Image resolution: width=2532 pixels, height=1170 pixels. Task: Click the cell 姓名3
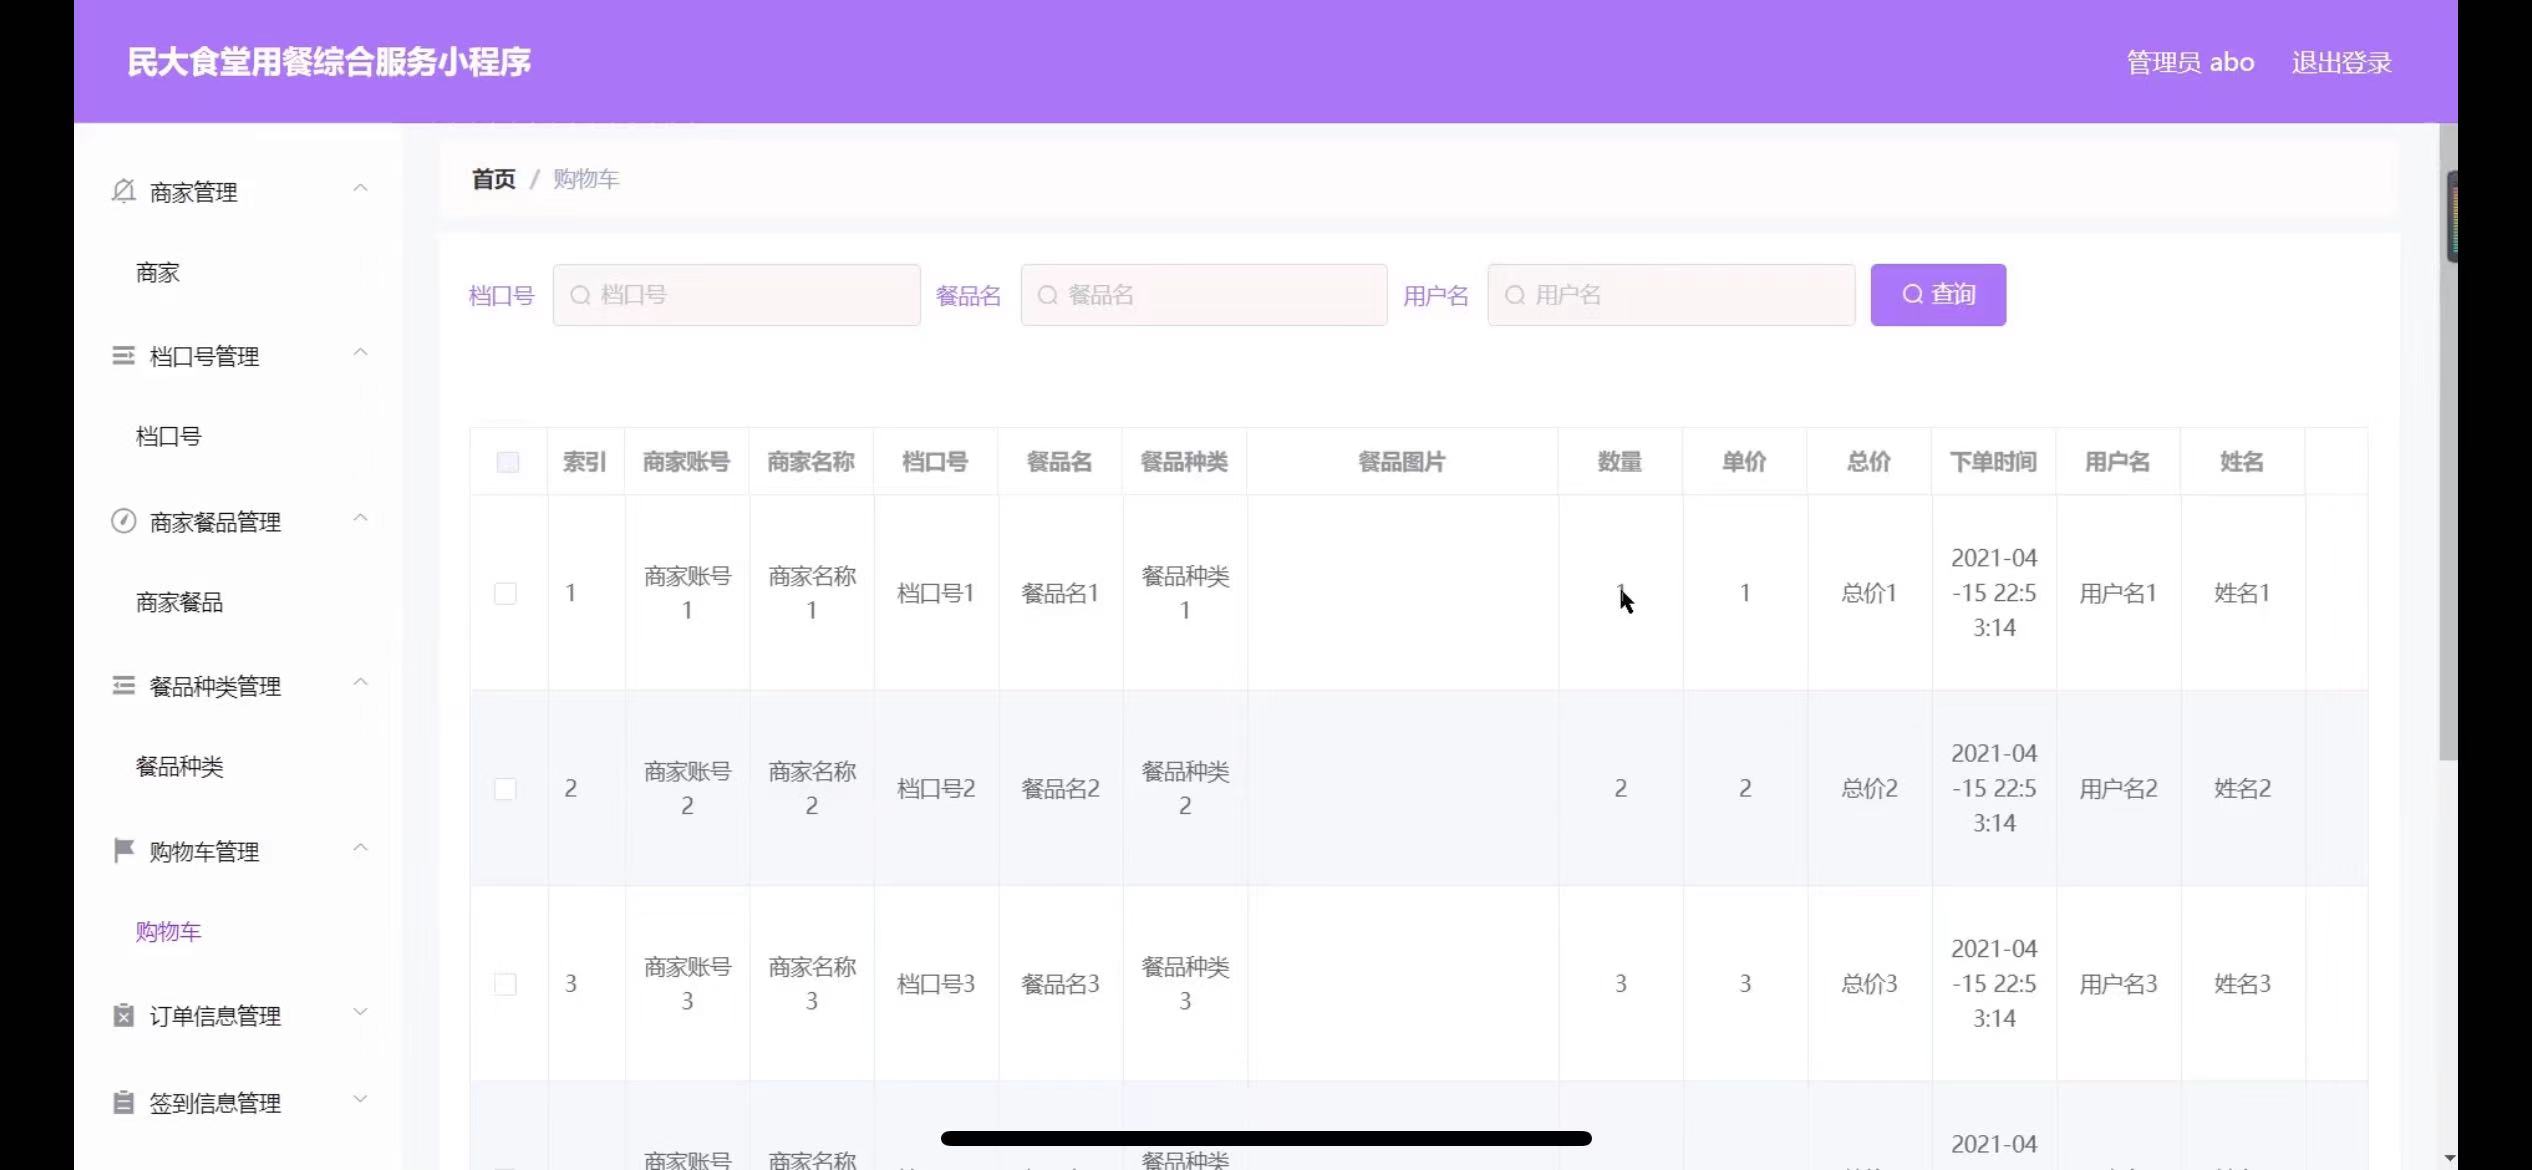[2242, 984]
